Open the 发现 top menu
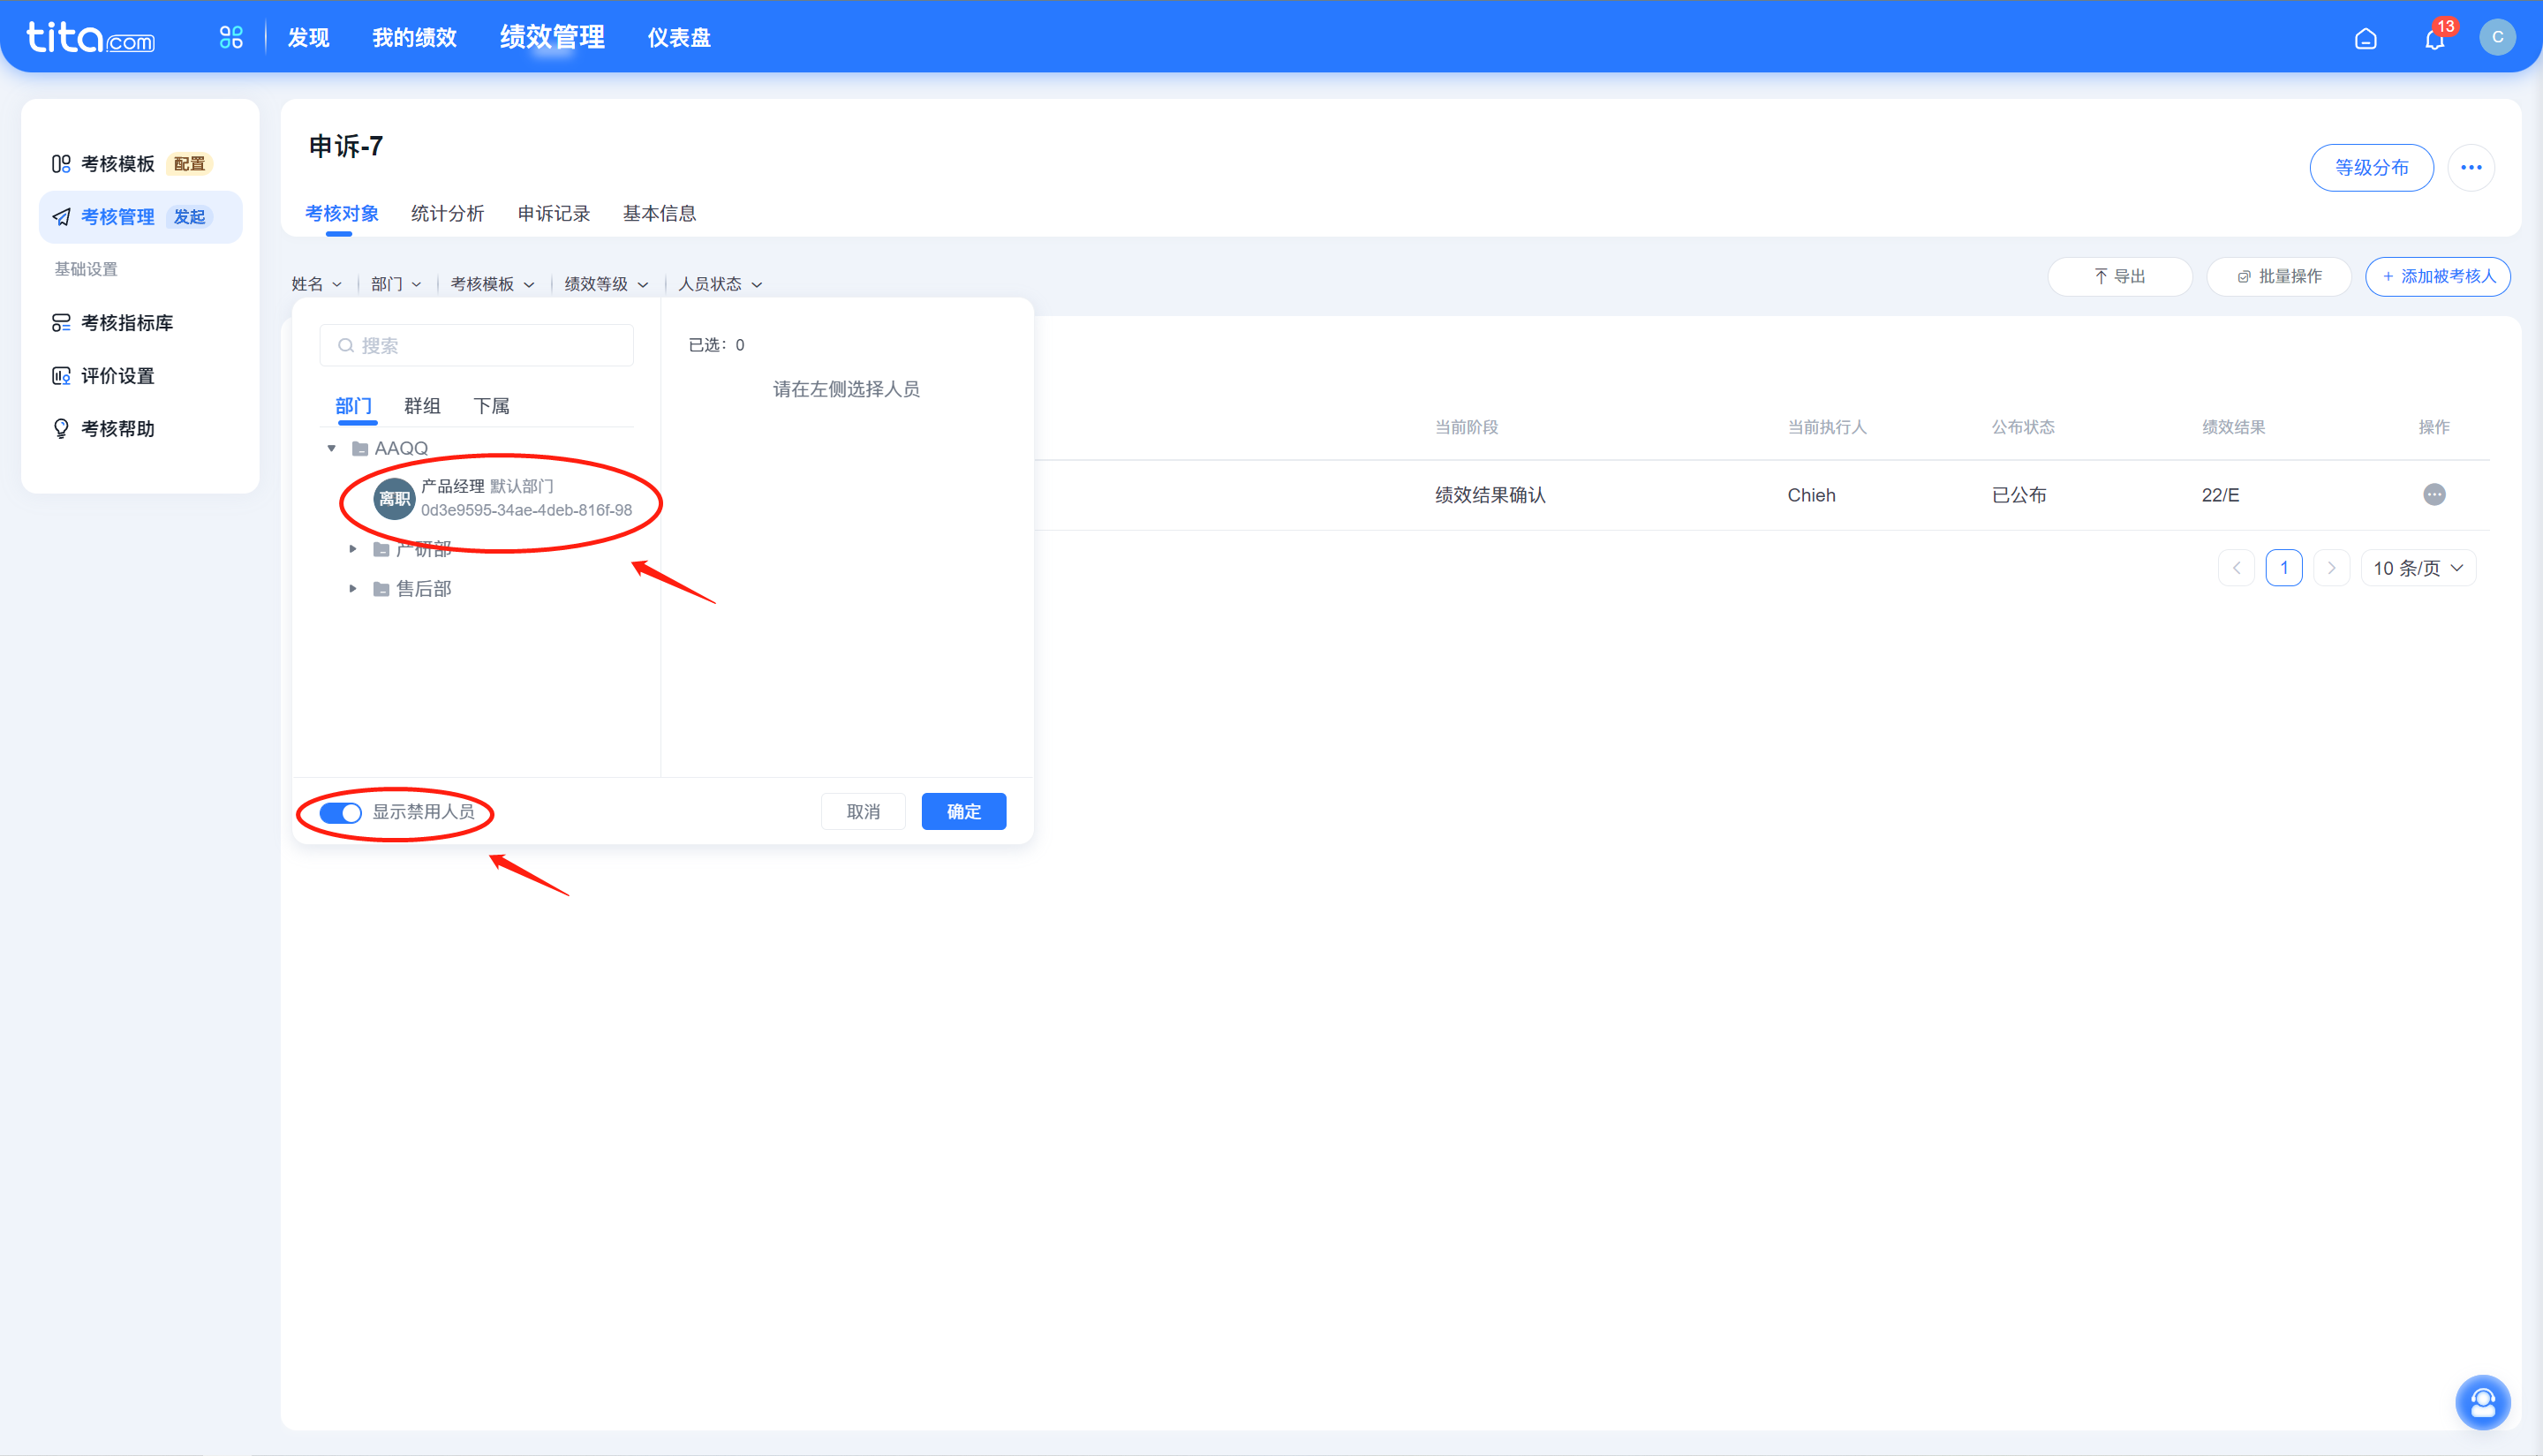2543x1456 pixels. click(x=308, y=38)
